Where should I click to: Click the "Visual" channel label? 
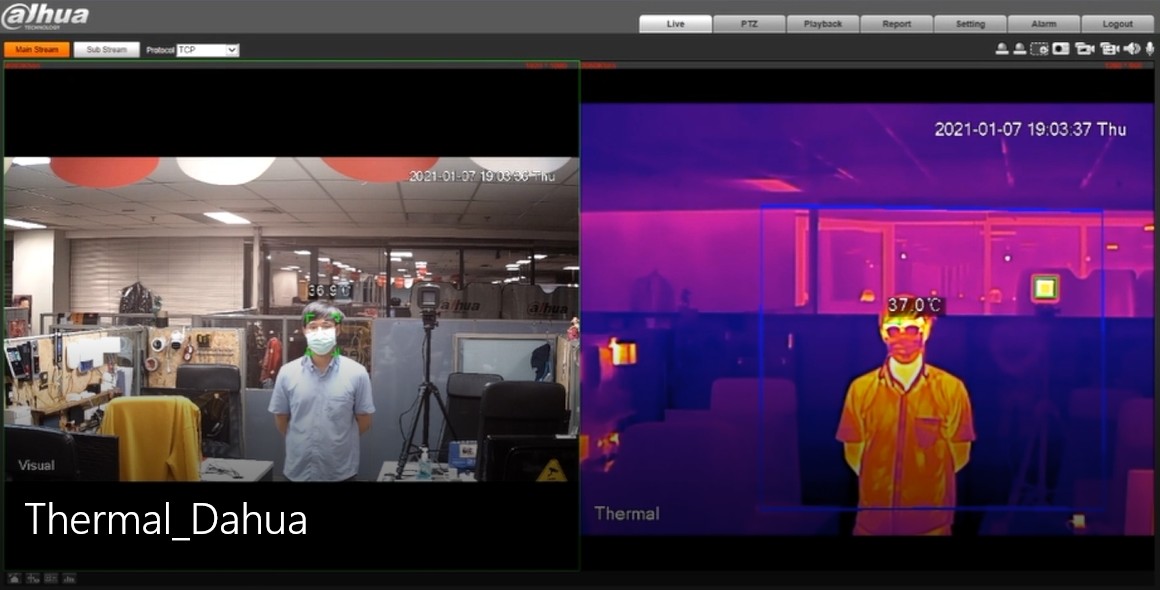[x=36, y=466]
